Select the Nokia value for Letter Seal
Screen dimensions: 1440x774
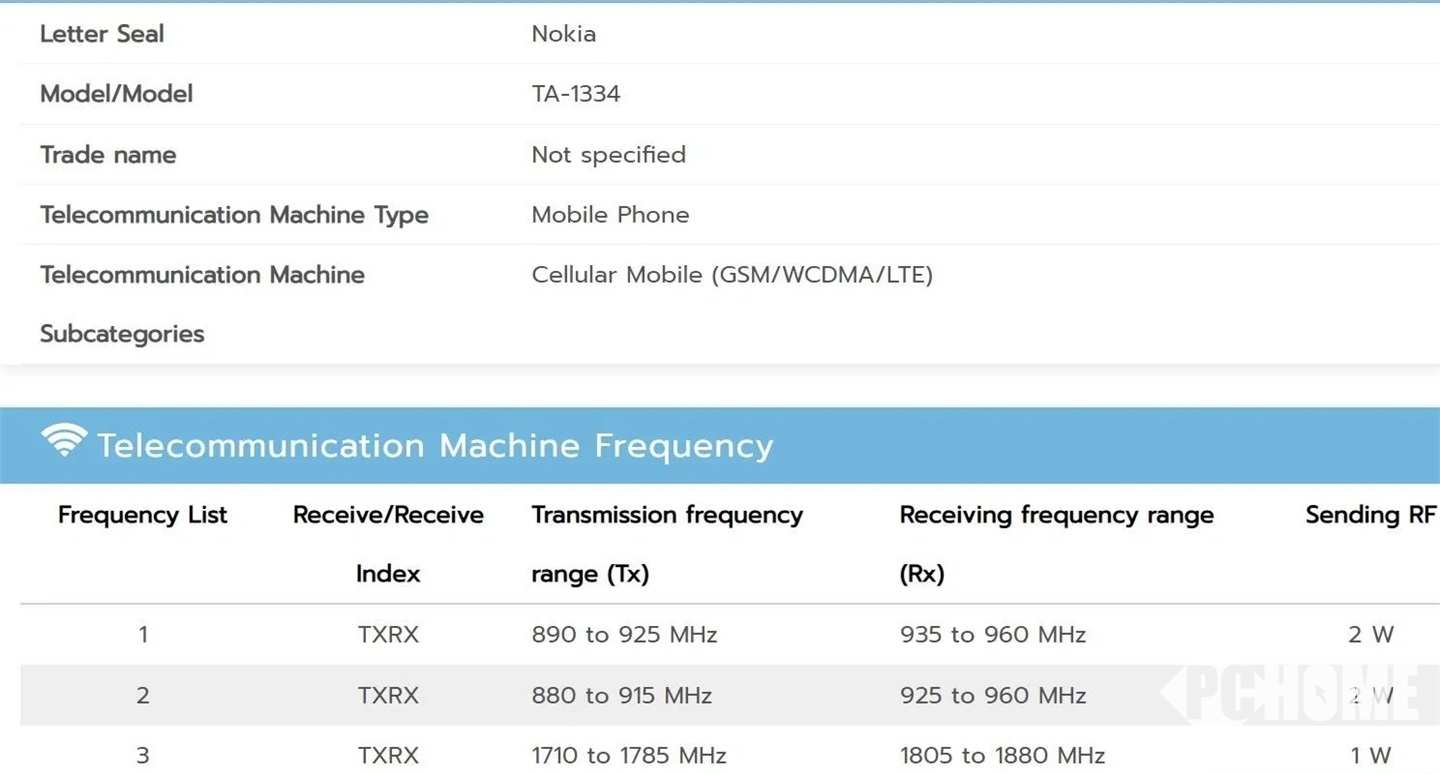564,34
